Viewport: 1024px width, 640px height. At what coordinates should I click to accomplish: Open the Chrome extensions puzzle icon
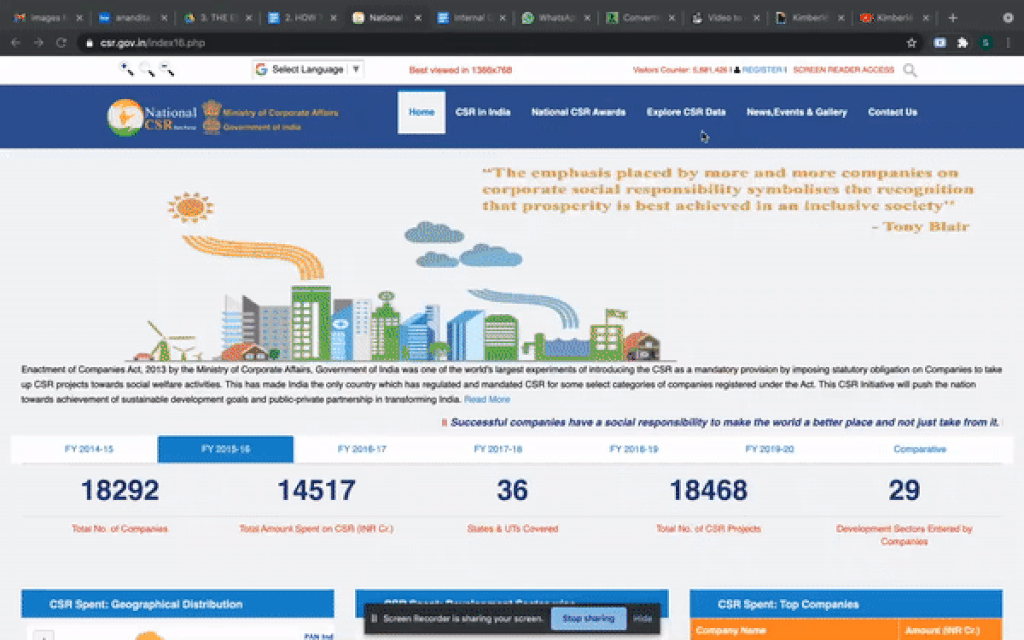click(x=962, y=43)
